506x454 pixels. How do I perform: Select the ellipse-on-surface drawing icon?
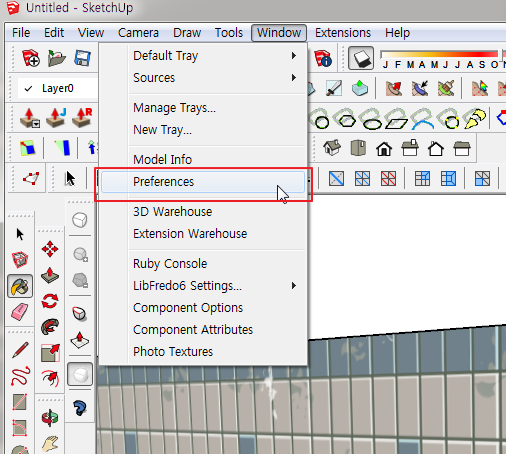pos(372,119)
